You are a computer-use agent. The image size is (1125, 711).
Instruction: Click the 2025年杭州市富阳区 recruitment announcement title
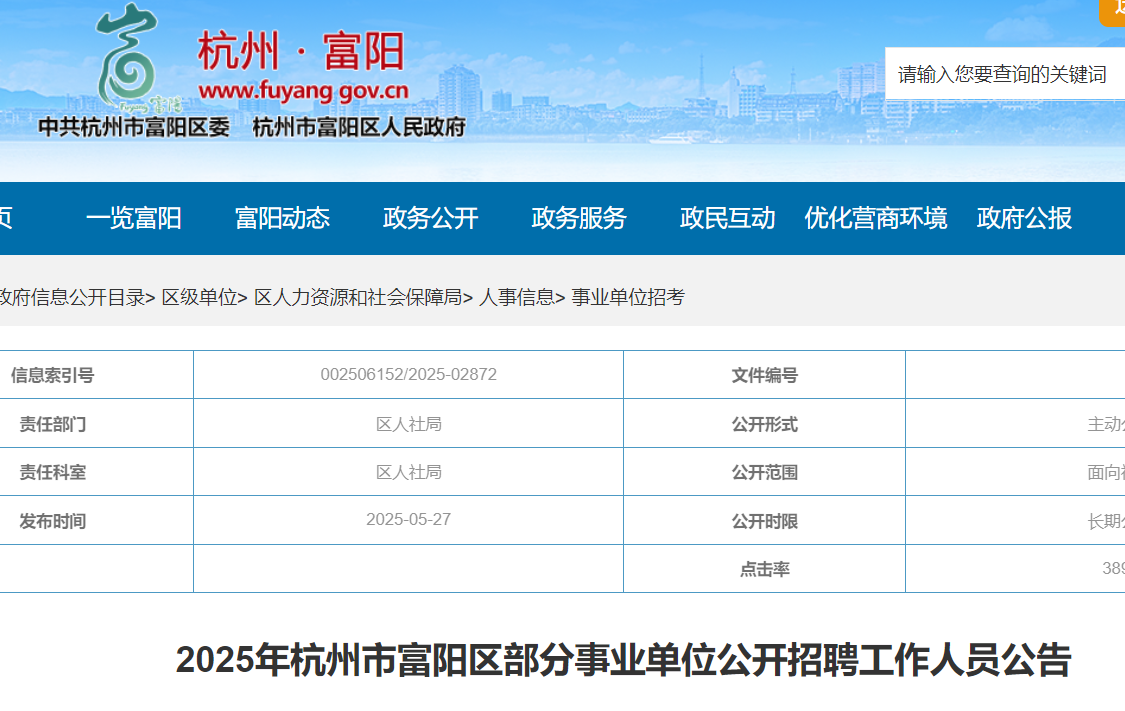pos(623,660)
